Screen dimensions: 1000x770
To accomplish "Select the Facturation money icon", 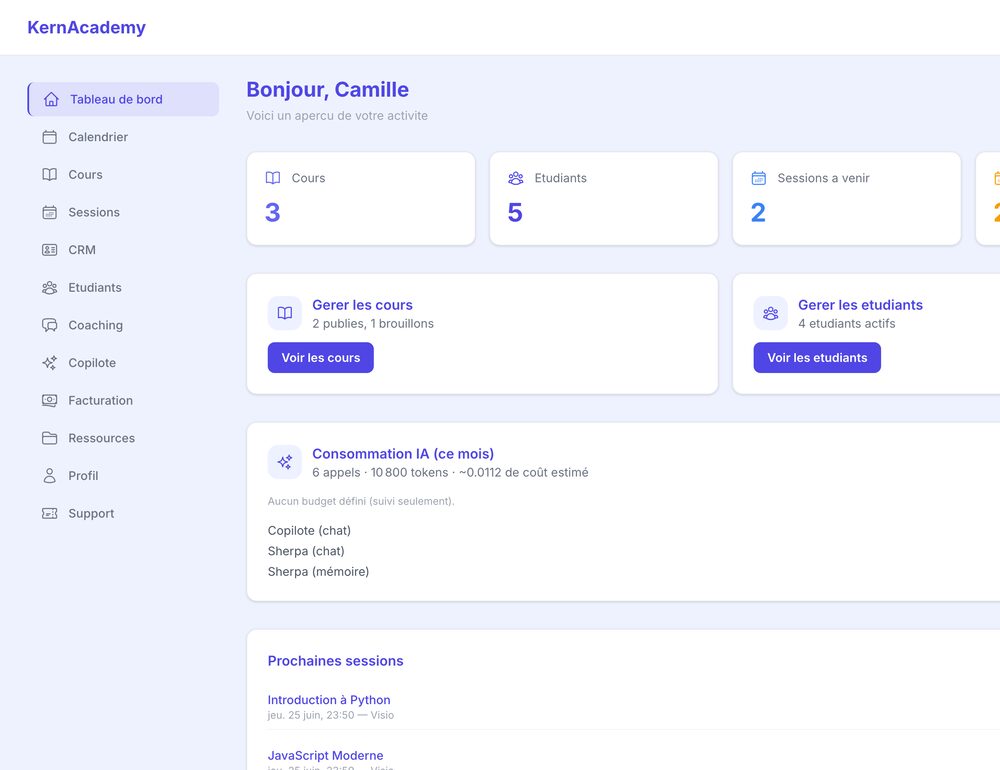I will click(x=49, y=401).
